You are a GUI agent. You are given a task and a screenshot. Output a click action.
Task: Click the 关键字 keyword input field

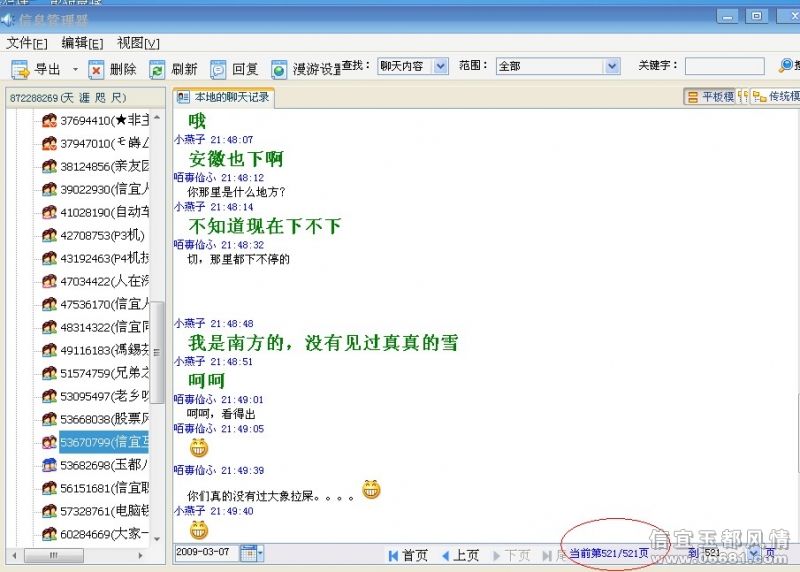pyautogui.click(x=724, y=66)
